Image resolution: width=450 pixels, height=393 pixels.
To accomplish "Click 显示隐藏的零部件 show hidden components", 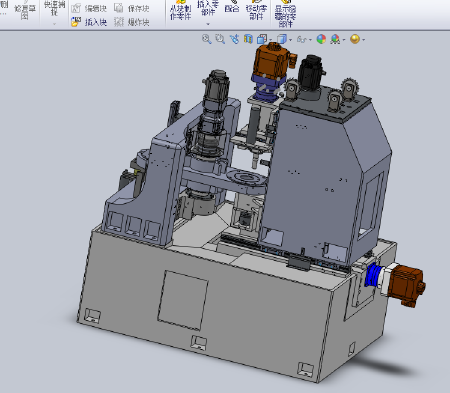I will pos(285,13).
